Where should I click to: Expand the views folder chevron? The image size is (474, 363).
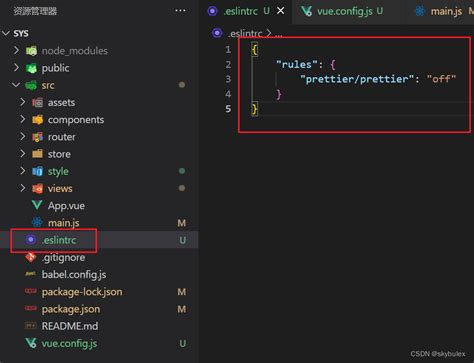pos(22,188)
